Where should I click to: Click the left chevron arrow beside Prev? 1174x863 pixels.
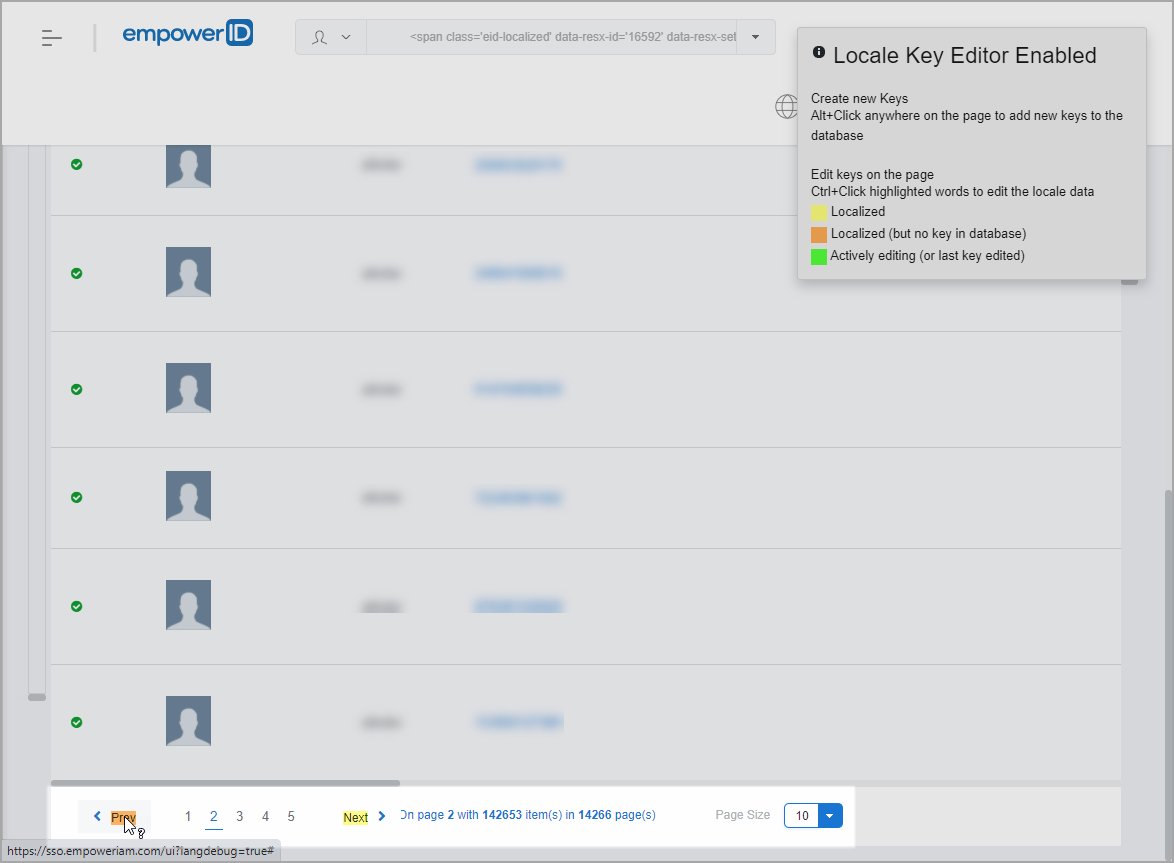(97, 817)
